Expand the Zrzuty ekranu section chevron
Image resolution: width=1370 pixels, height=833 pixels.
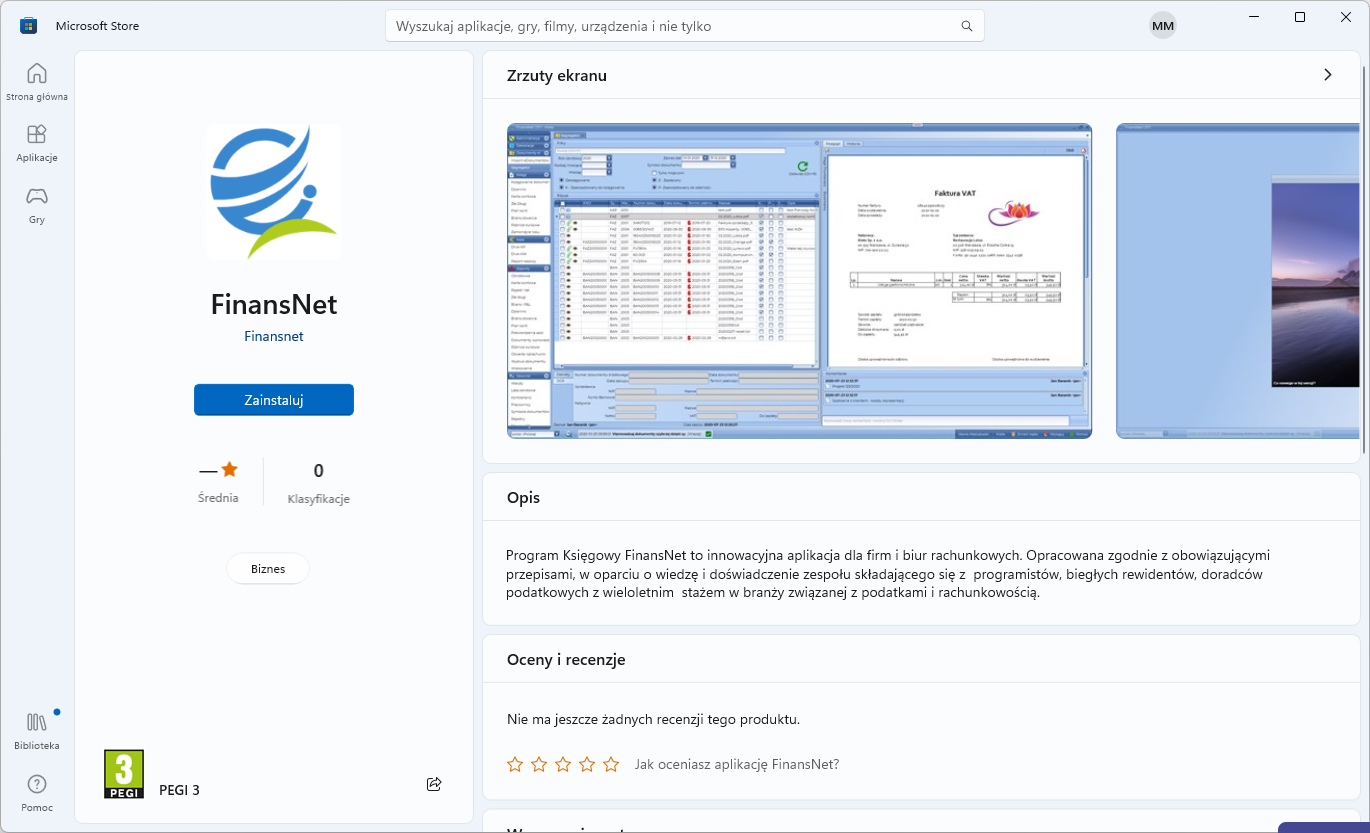point(1328,75)
